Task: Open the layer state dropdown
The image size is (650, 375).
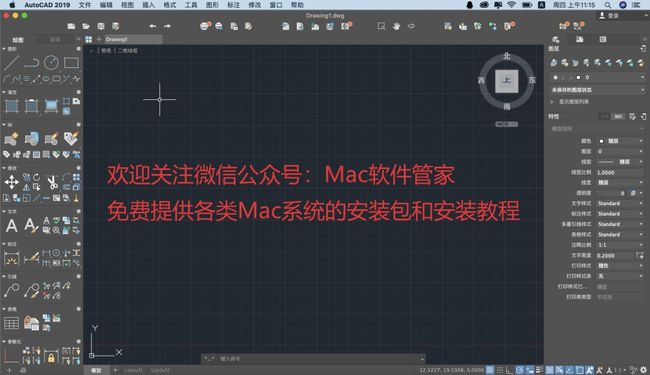Action: (x=597, y=90)
